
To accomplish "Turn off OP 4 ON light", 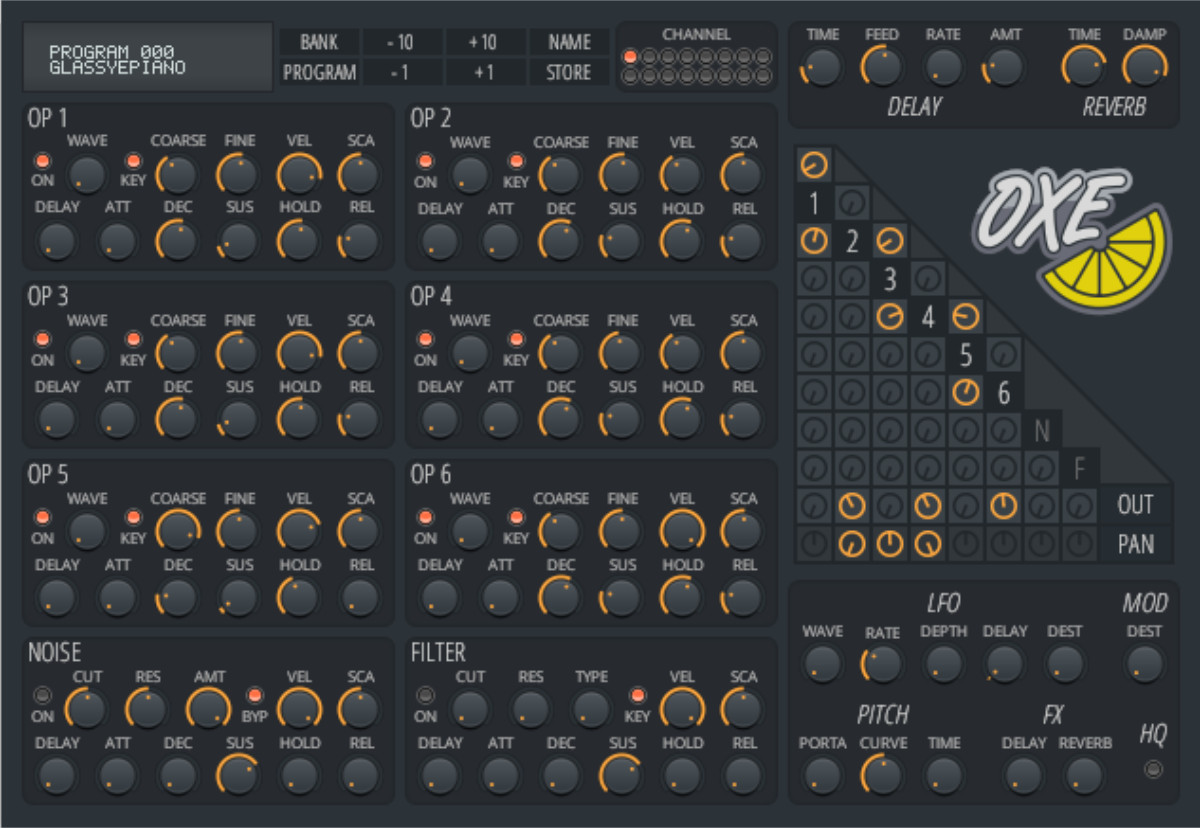I will 425,339.
